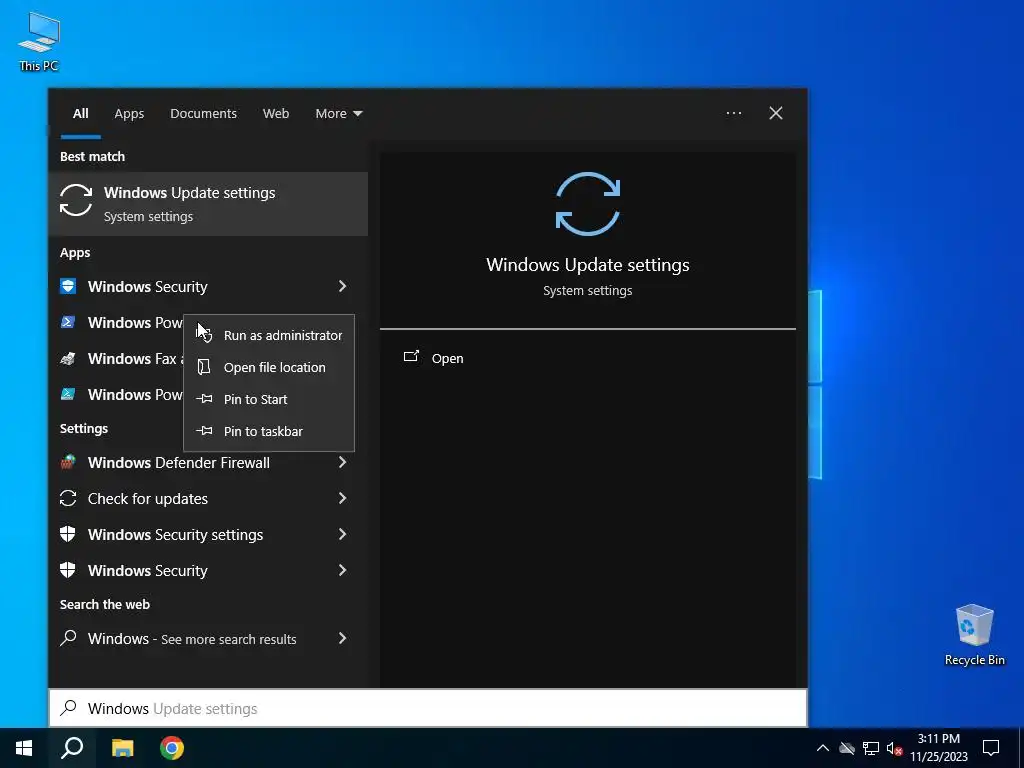1024x768 pixels.
Task: Close the search panel with X
Action: click(x=776, y=113)
